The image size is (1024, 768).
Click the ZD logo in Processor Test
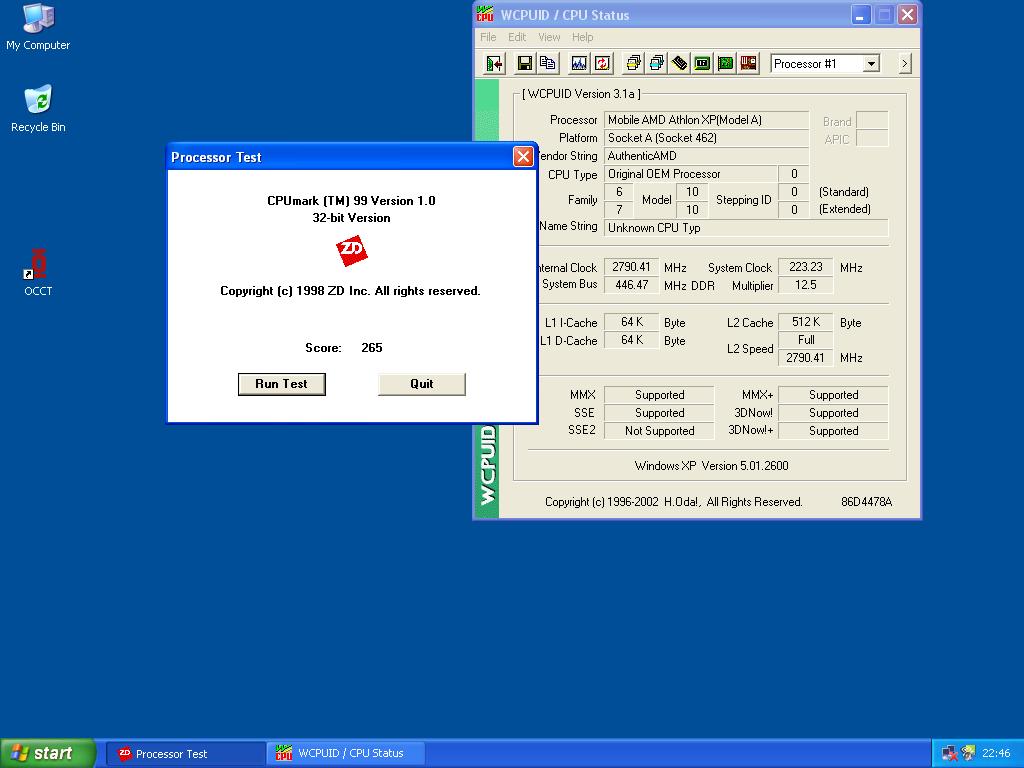[351, 251]
